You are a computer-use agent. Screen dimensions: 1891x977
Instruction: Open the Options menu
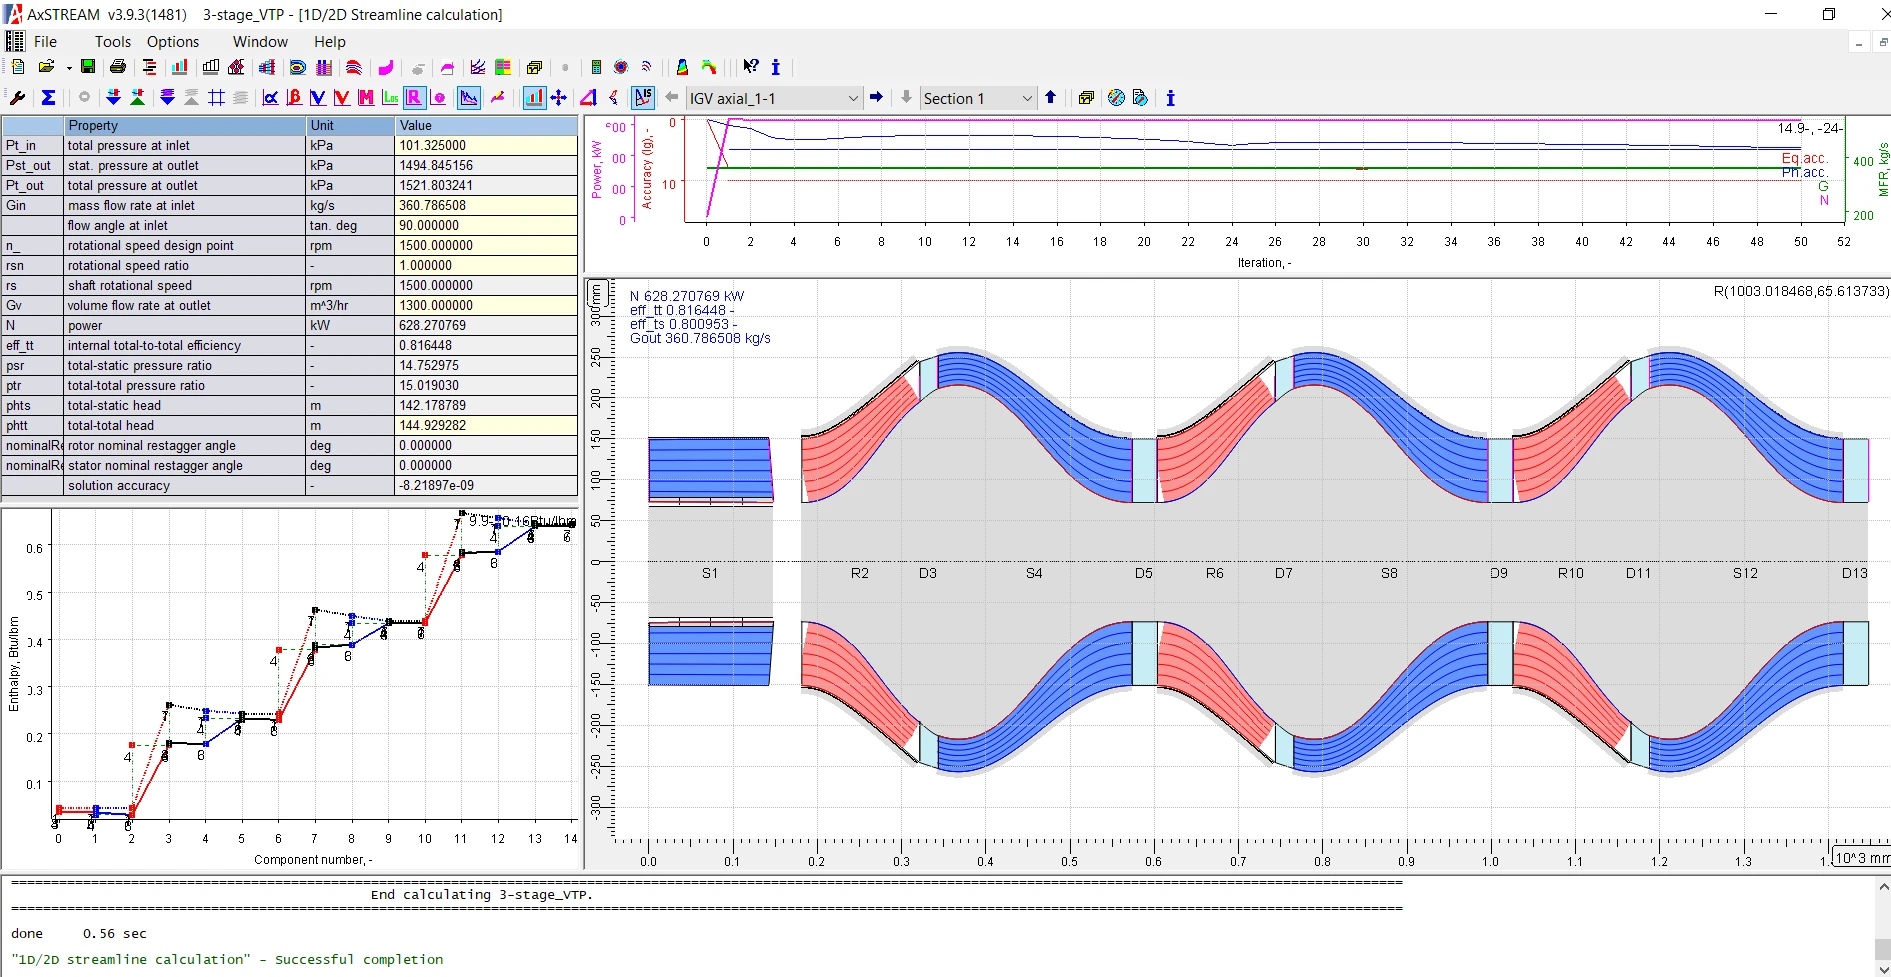point(173,42)
